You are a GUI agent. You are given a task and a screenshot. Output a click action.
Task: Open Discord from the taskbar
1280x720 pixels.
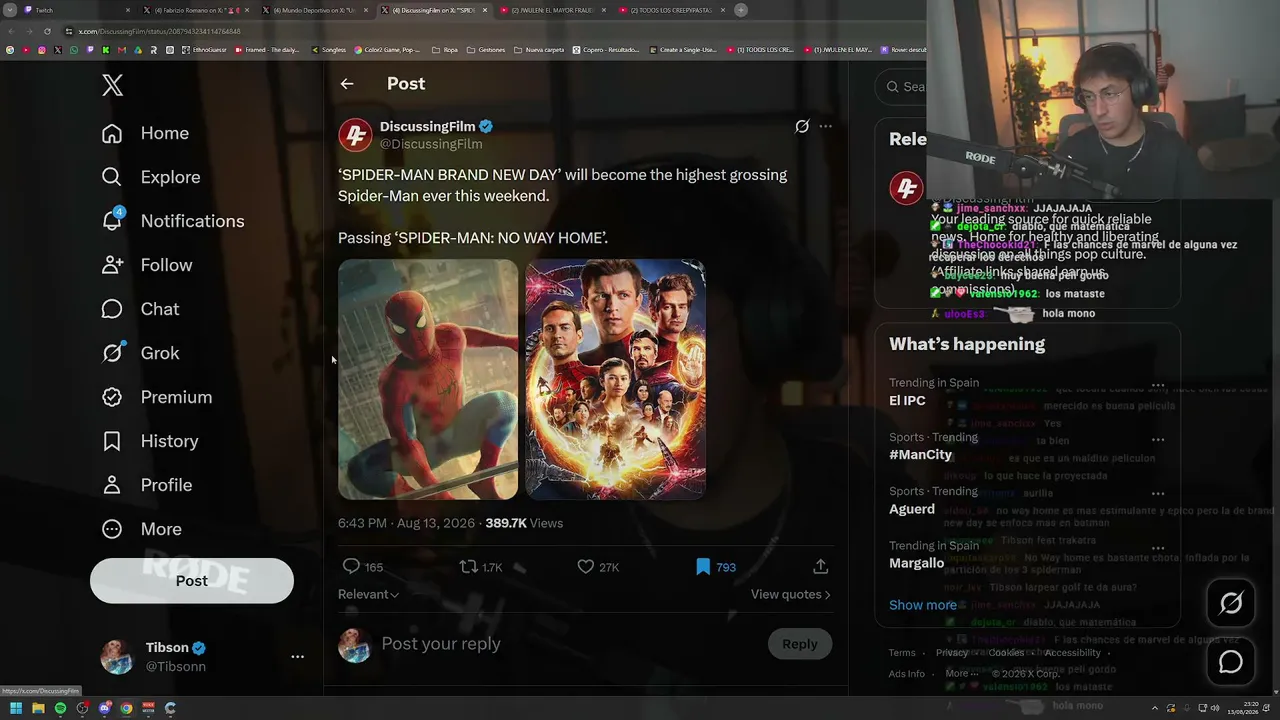[x=104, y=708]
